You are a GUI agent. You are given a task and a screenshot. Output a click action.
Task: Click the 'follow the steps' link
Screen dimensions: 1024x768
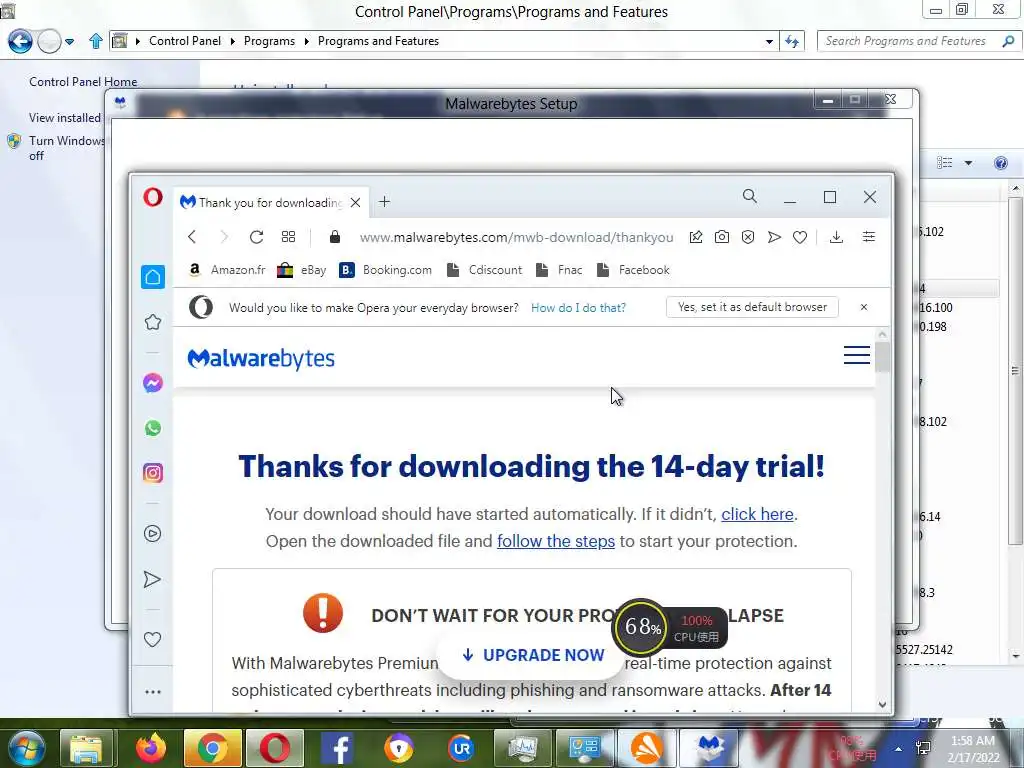coord(556,541)
